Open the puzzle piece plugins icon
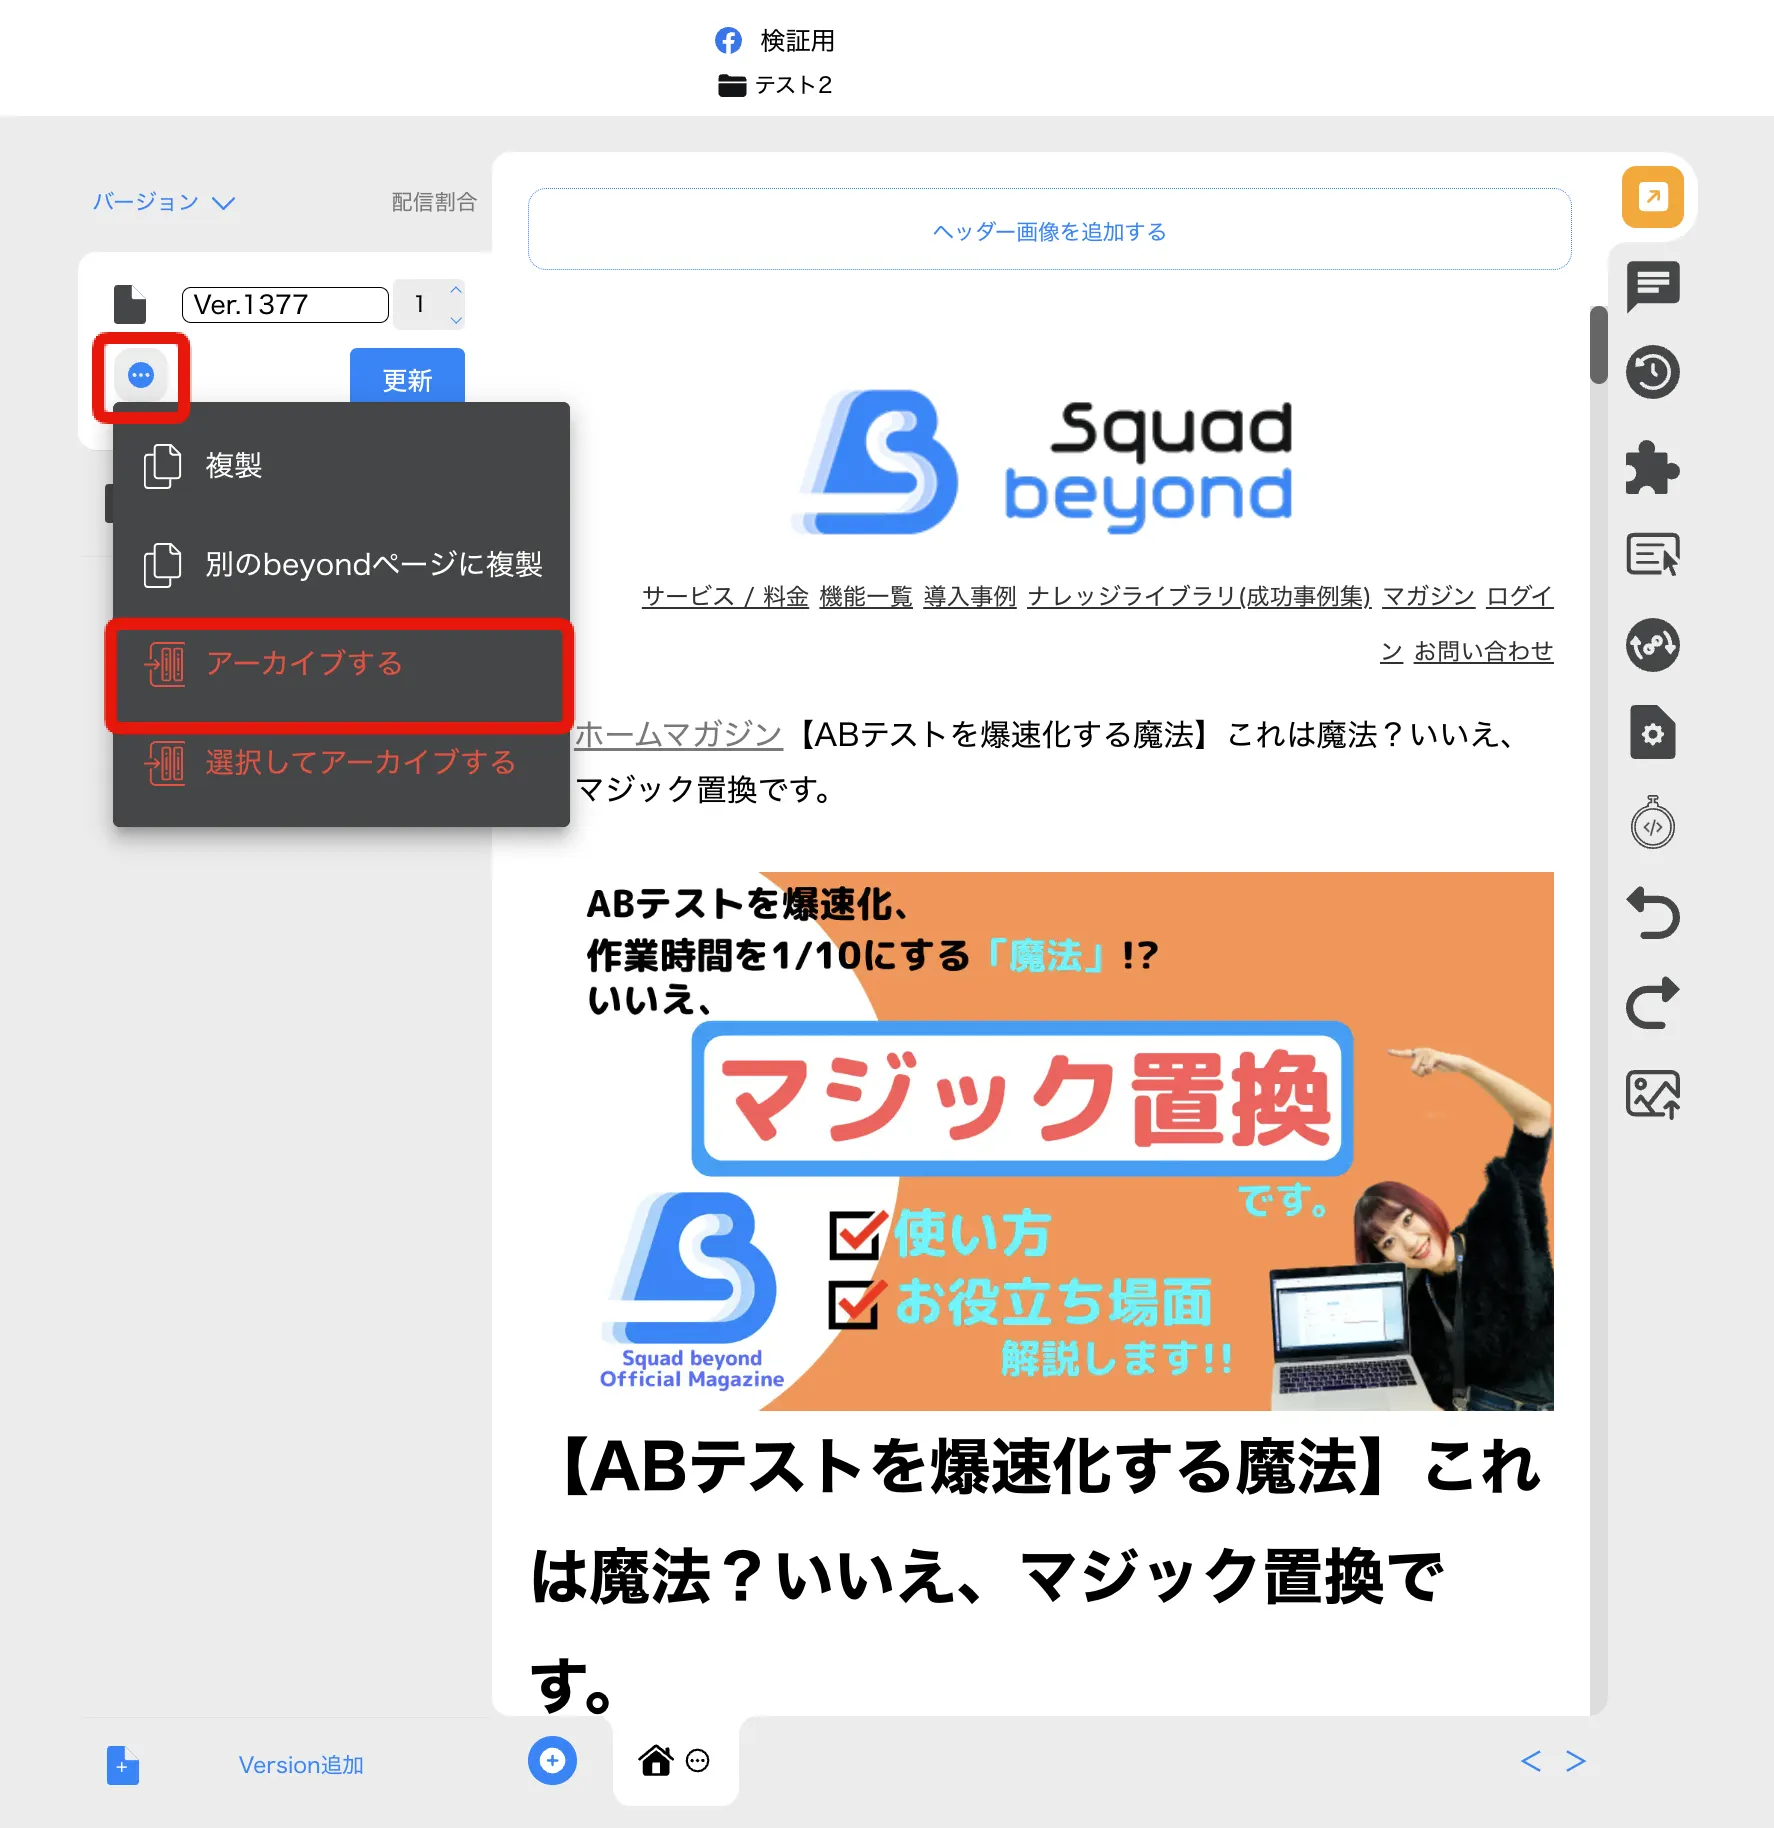Image resolution: width=1774 pixels, height=1828 pixels. pos(1652,467)
